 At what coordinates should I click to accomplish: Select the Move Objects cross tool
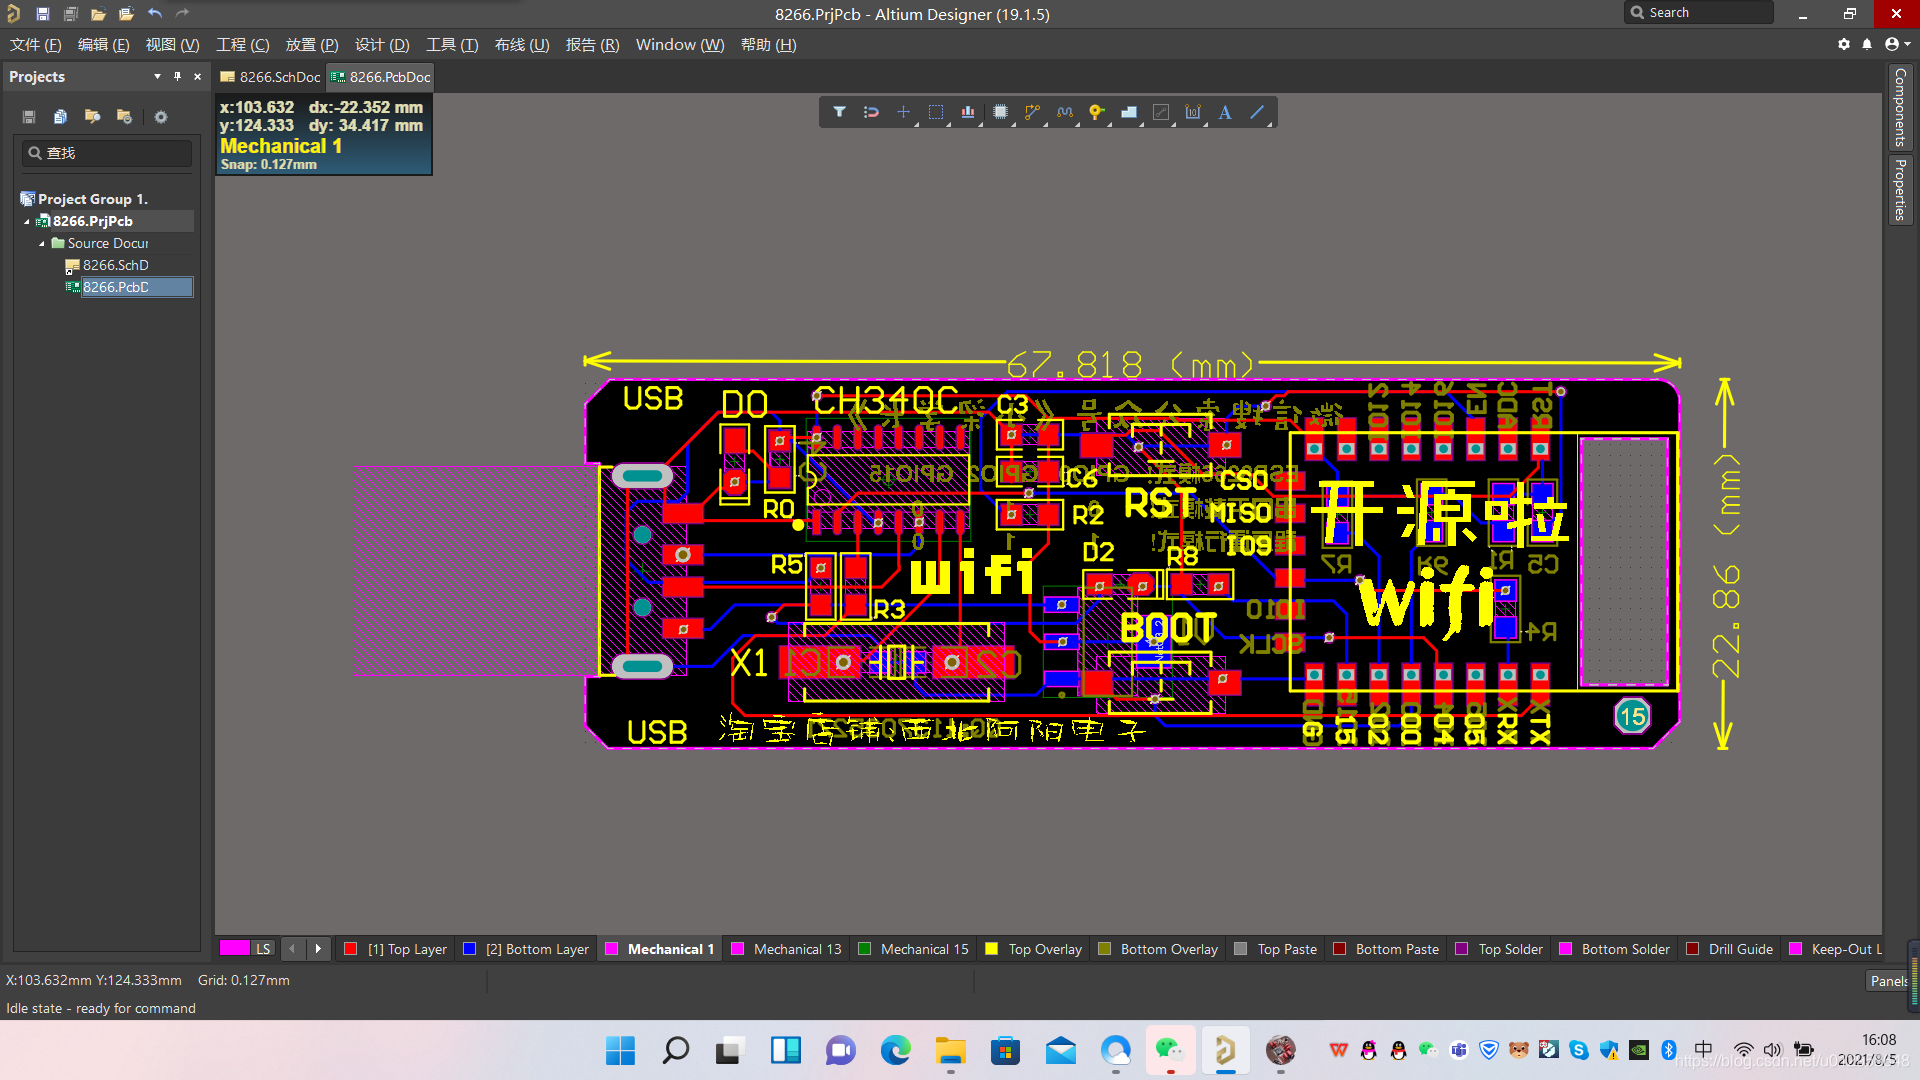(x=903, y=112)
